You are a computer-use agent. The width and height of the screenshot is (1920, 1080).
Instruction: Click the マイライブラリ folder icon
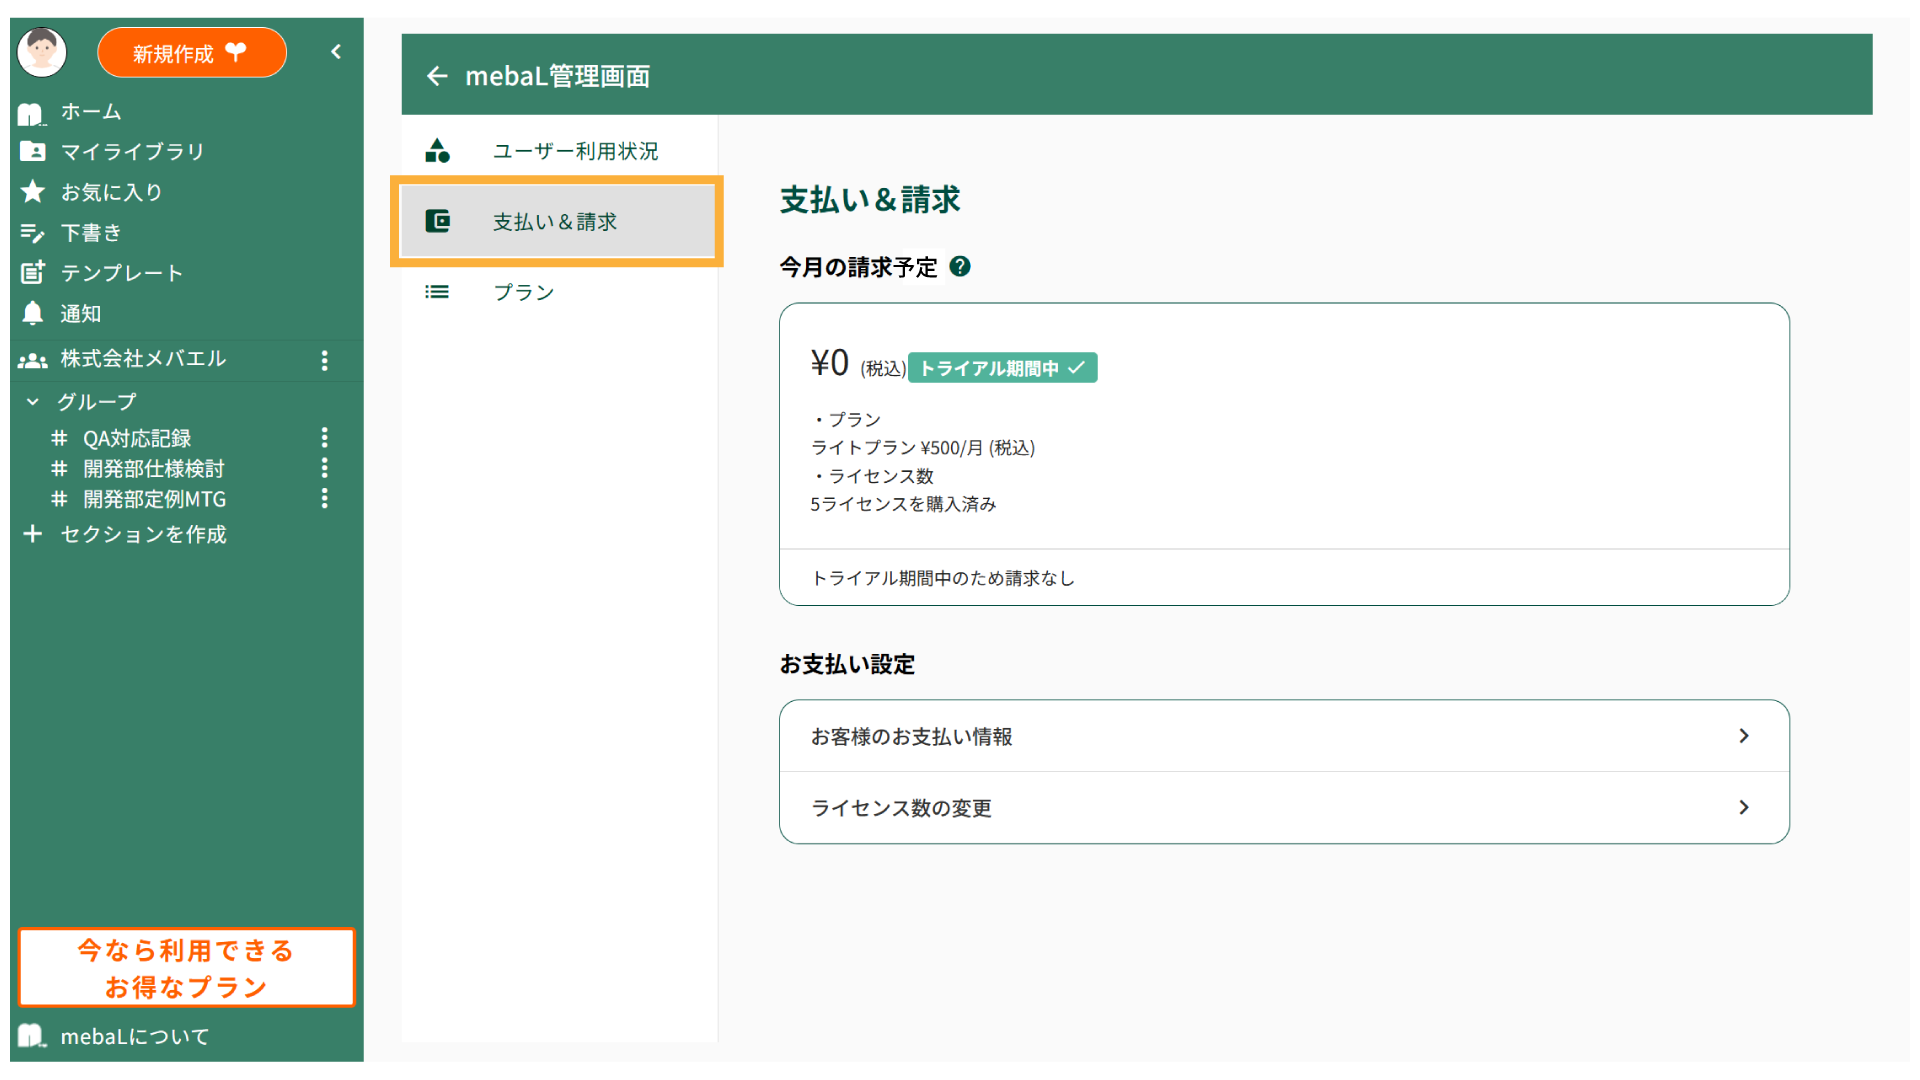[x=33, y=152]
